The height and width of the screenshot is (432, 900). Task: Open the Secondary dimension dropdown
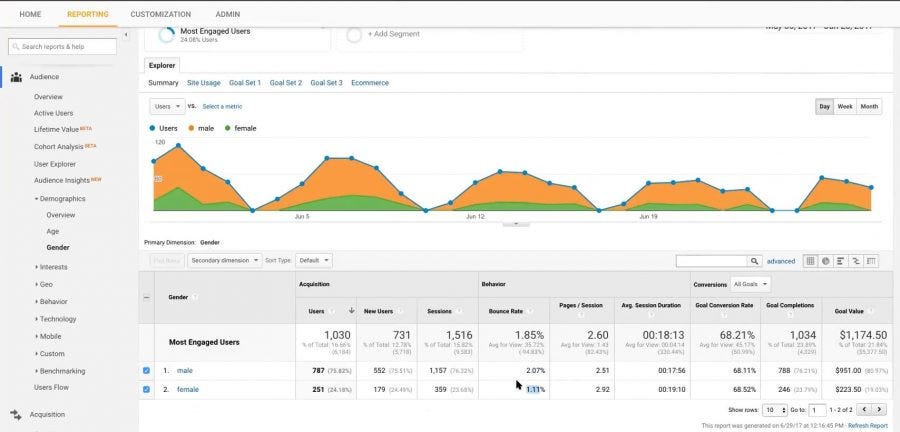(x=224, y=260)
